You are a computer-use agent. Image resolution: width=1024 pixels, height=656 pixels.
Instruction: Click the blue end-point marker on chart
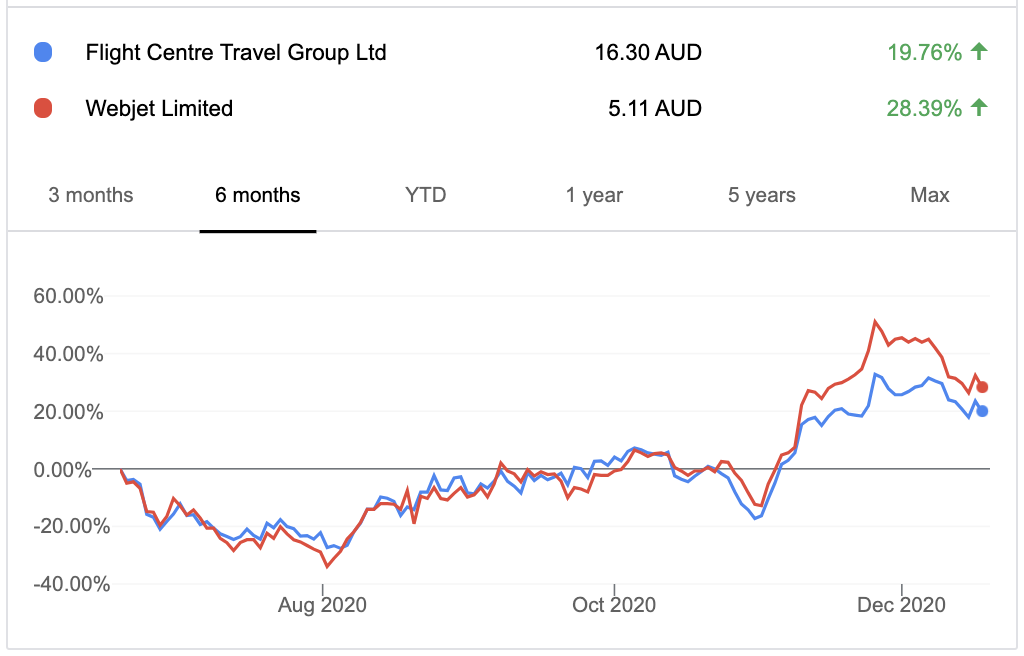982,412
